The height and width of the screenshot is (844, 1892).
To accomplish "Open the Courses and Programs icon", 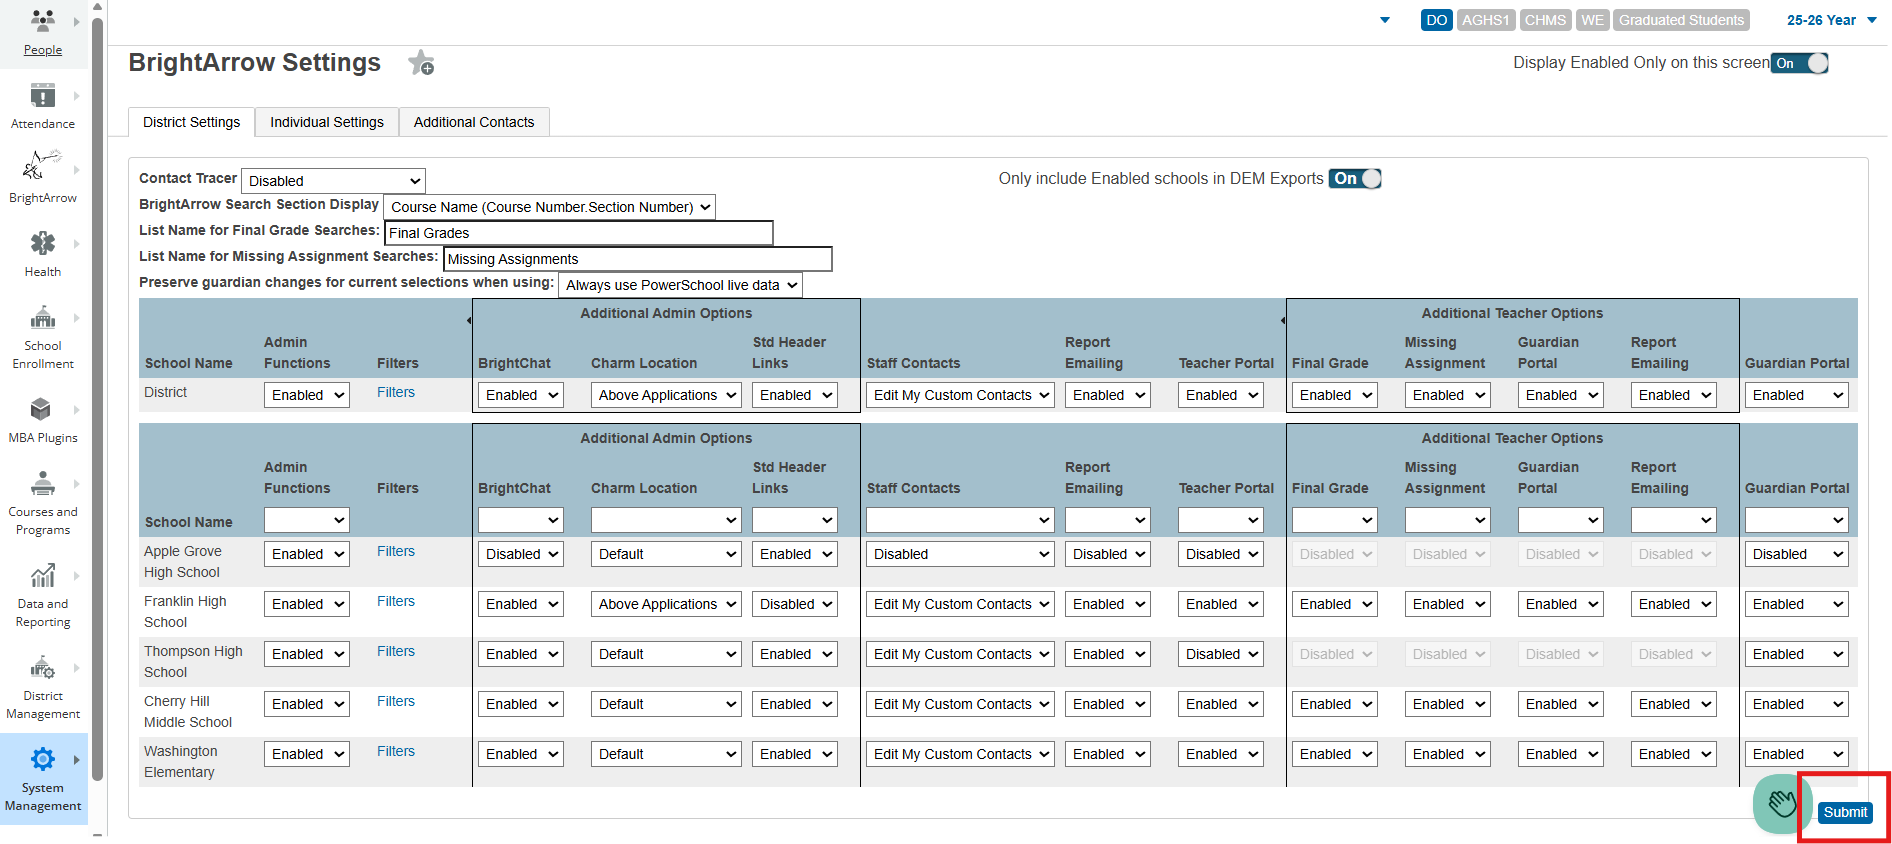I will tap(43, 484).
